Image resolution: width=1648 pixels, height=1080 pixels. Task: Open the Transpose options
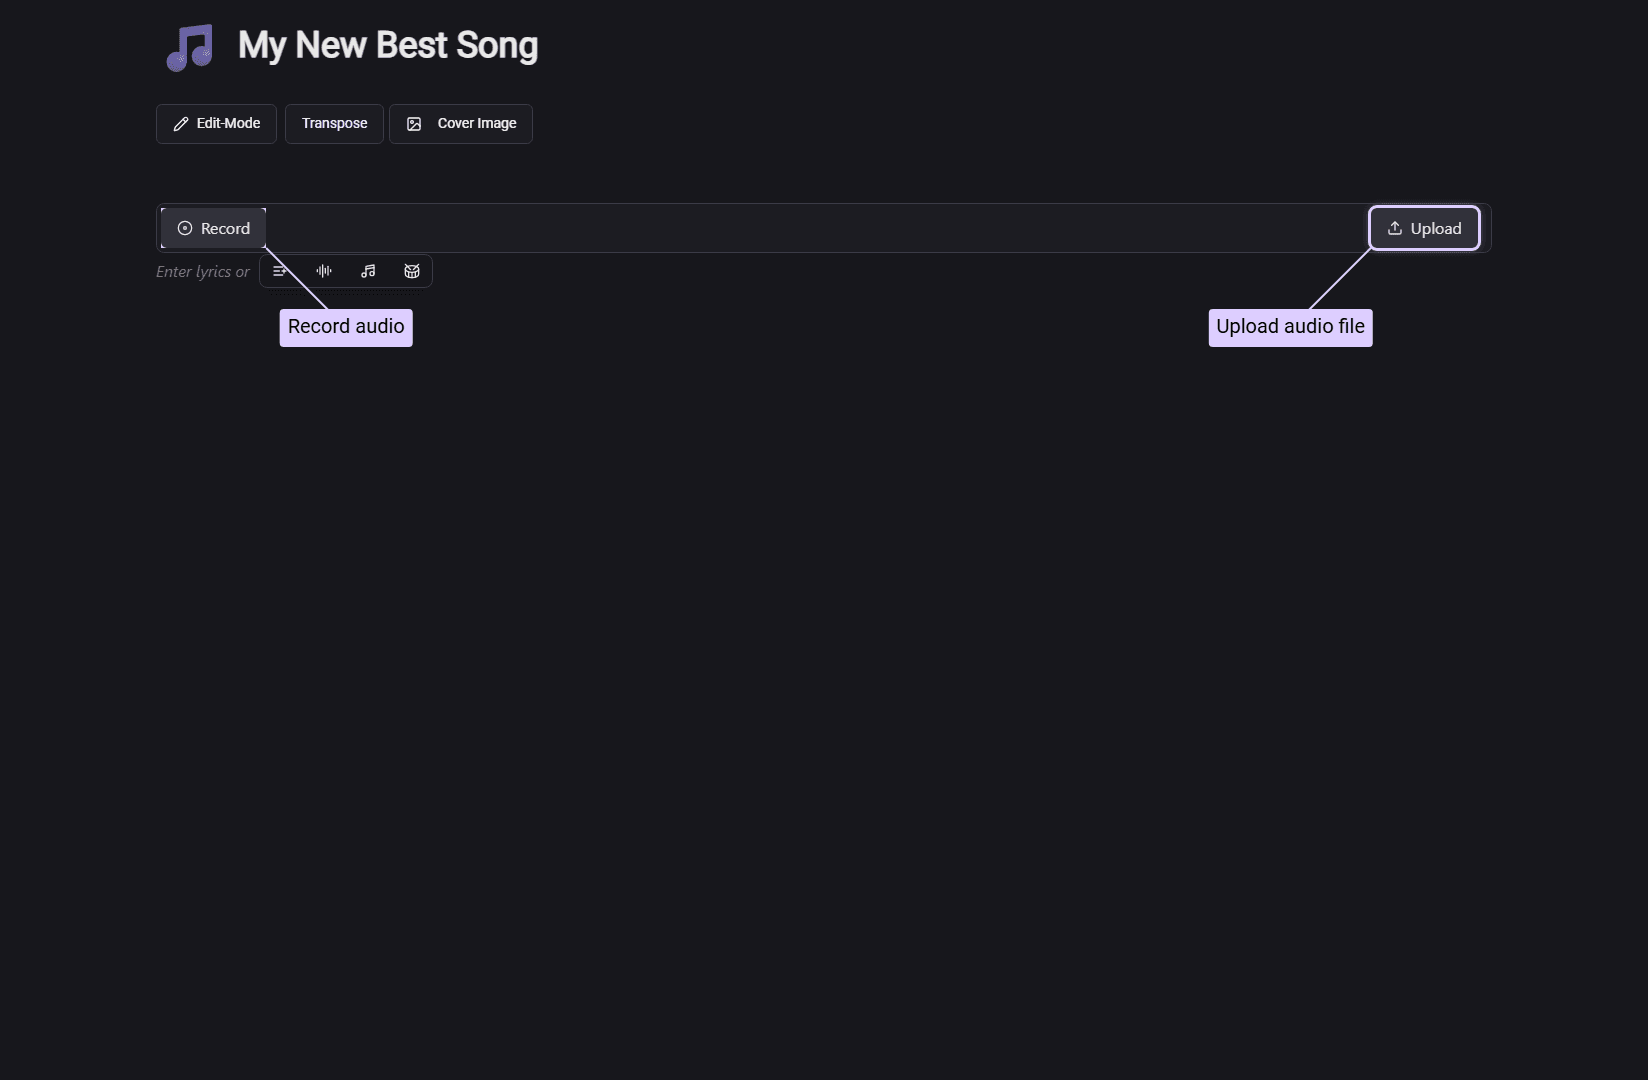(x=334, y=124)
